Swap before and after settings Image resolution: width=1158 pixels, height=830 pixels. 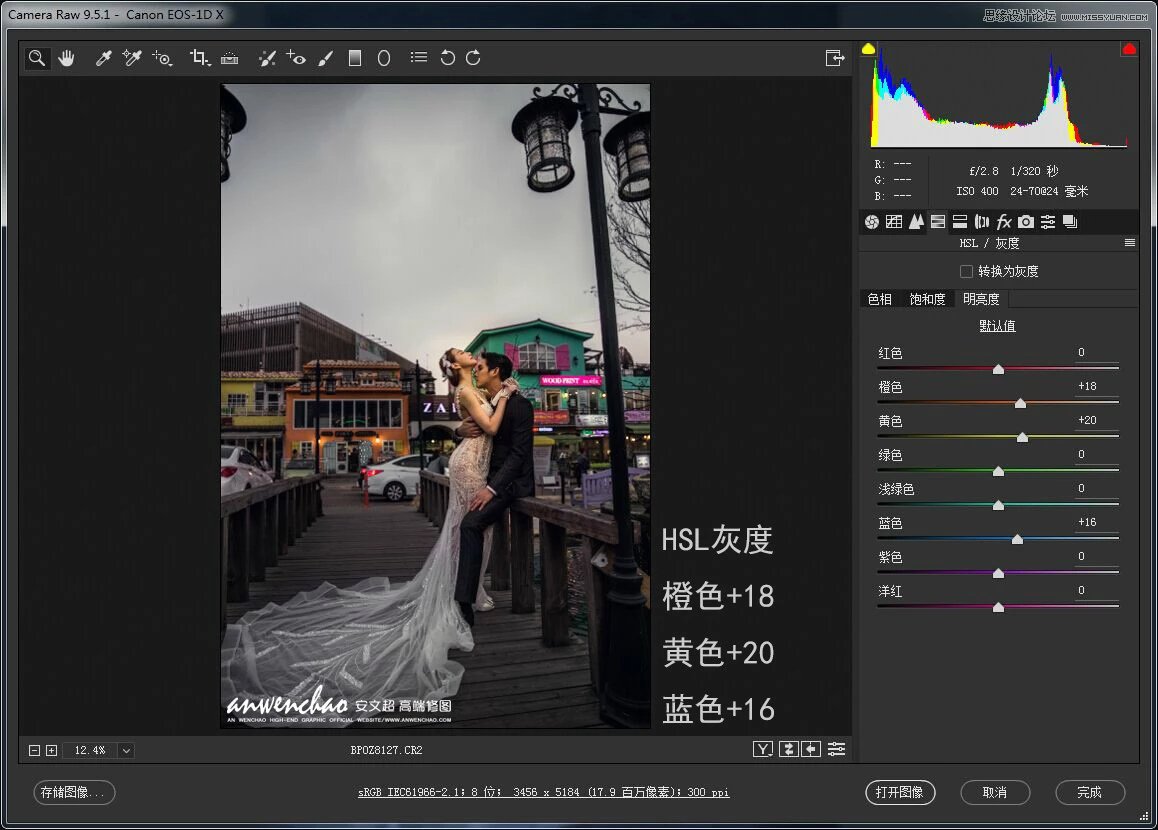(789, 750)
